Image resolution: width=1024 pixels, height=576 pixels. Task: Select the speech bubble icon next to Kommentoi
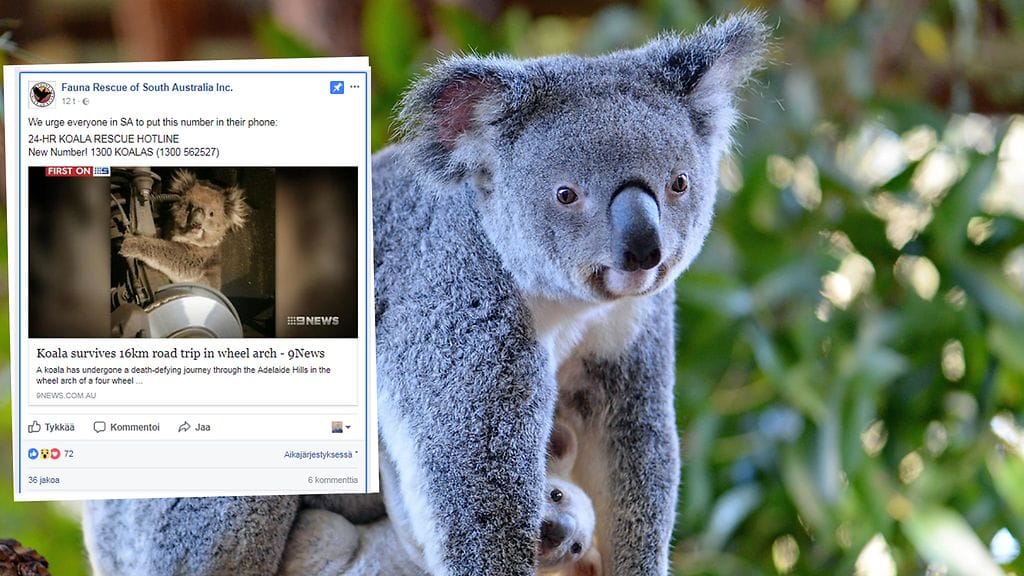pyautogui.click(x=100, y=427)
